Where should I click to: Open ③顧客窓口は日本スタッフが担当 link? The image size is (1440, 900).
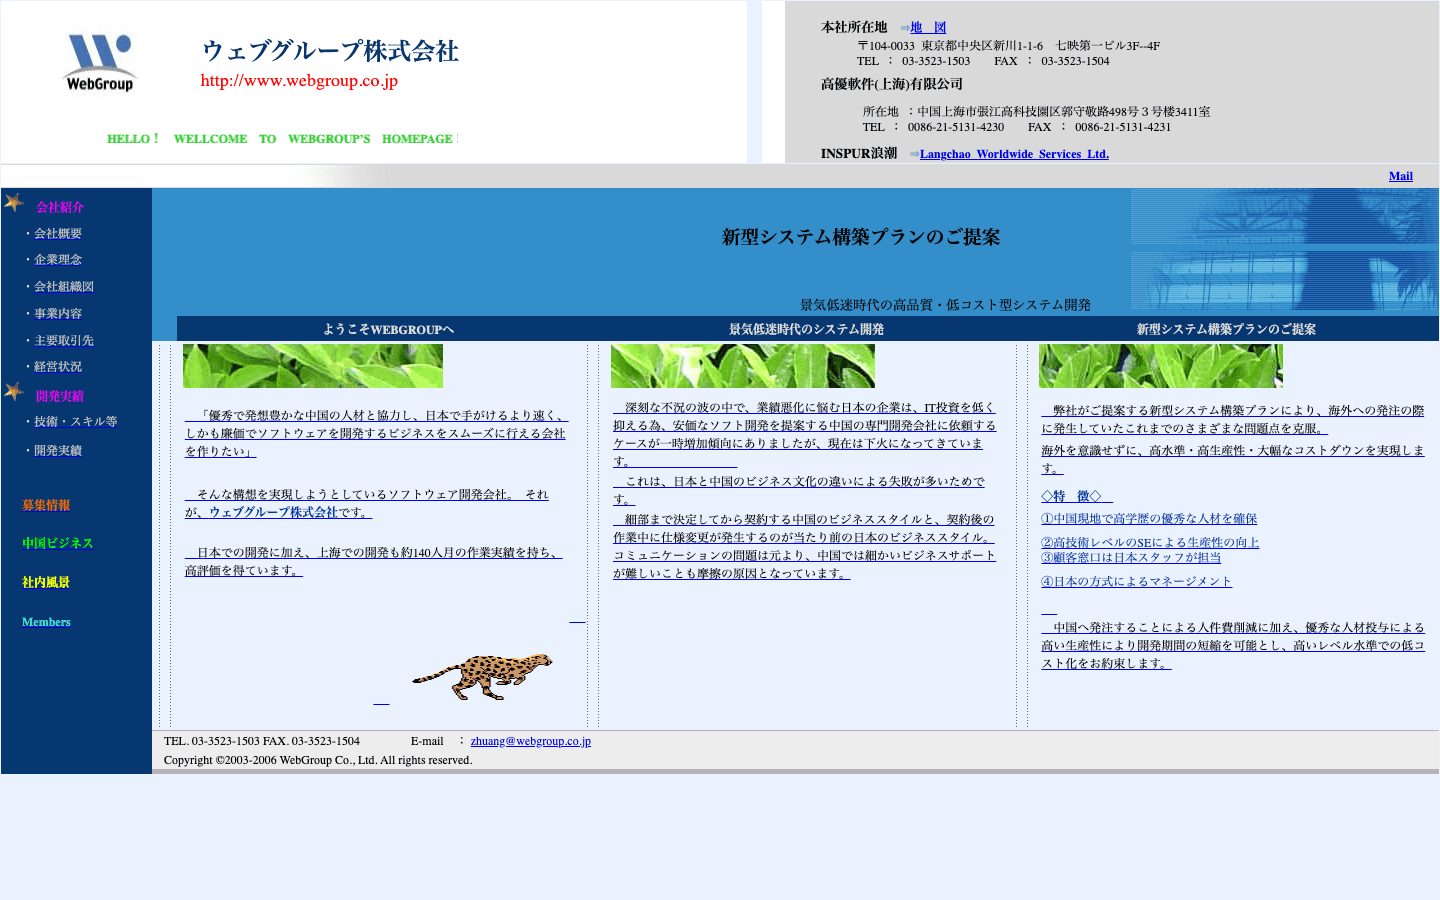[x=1131, y=557]
